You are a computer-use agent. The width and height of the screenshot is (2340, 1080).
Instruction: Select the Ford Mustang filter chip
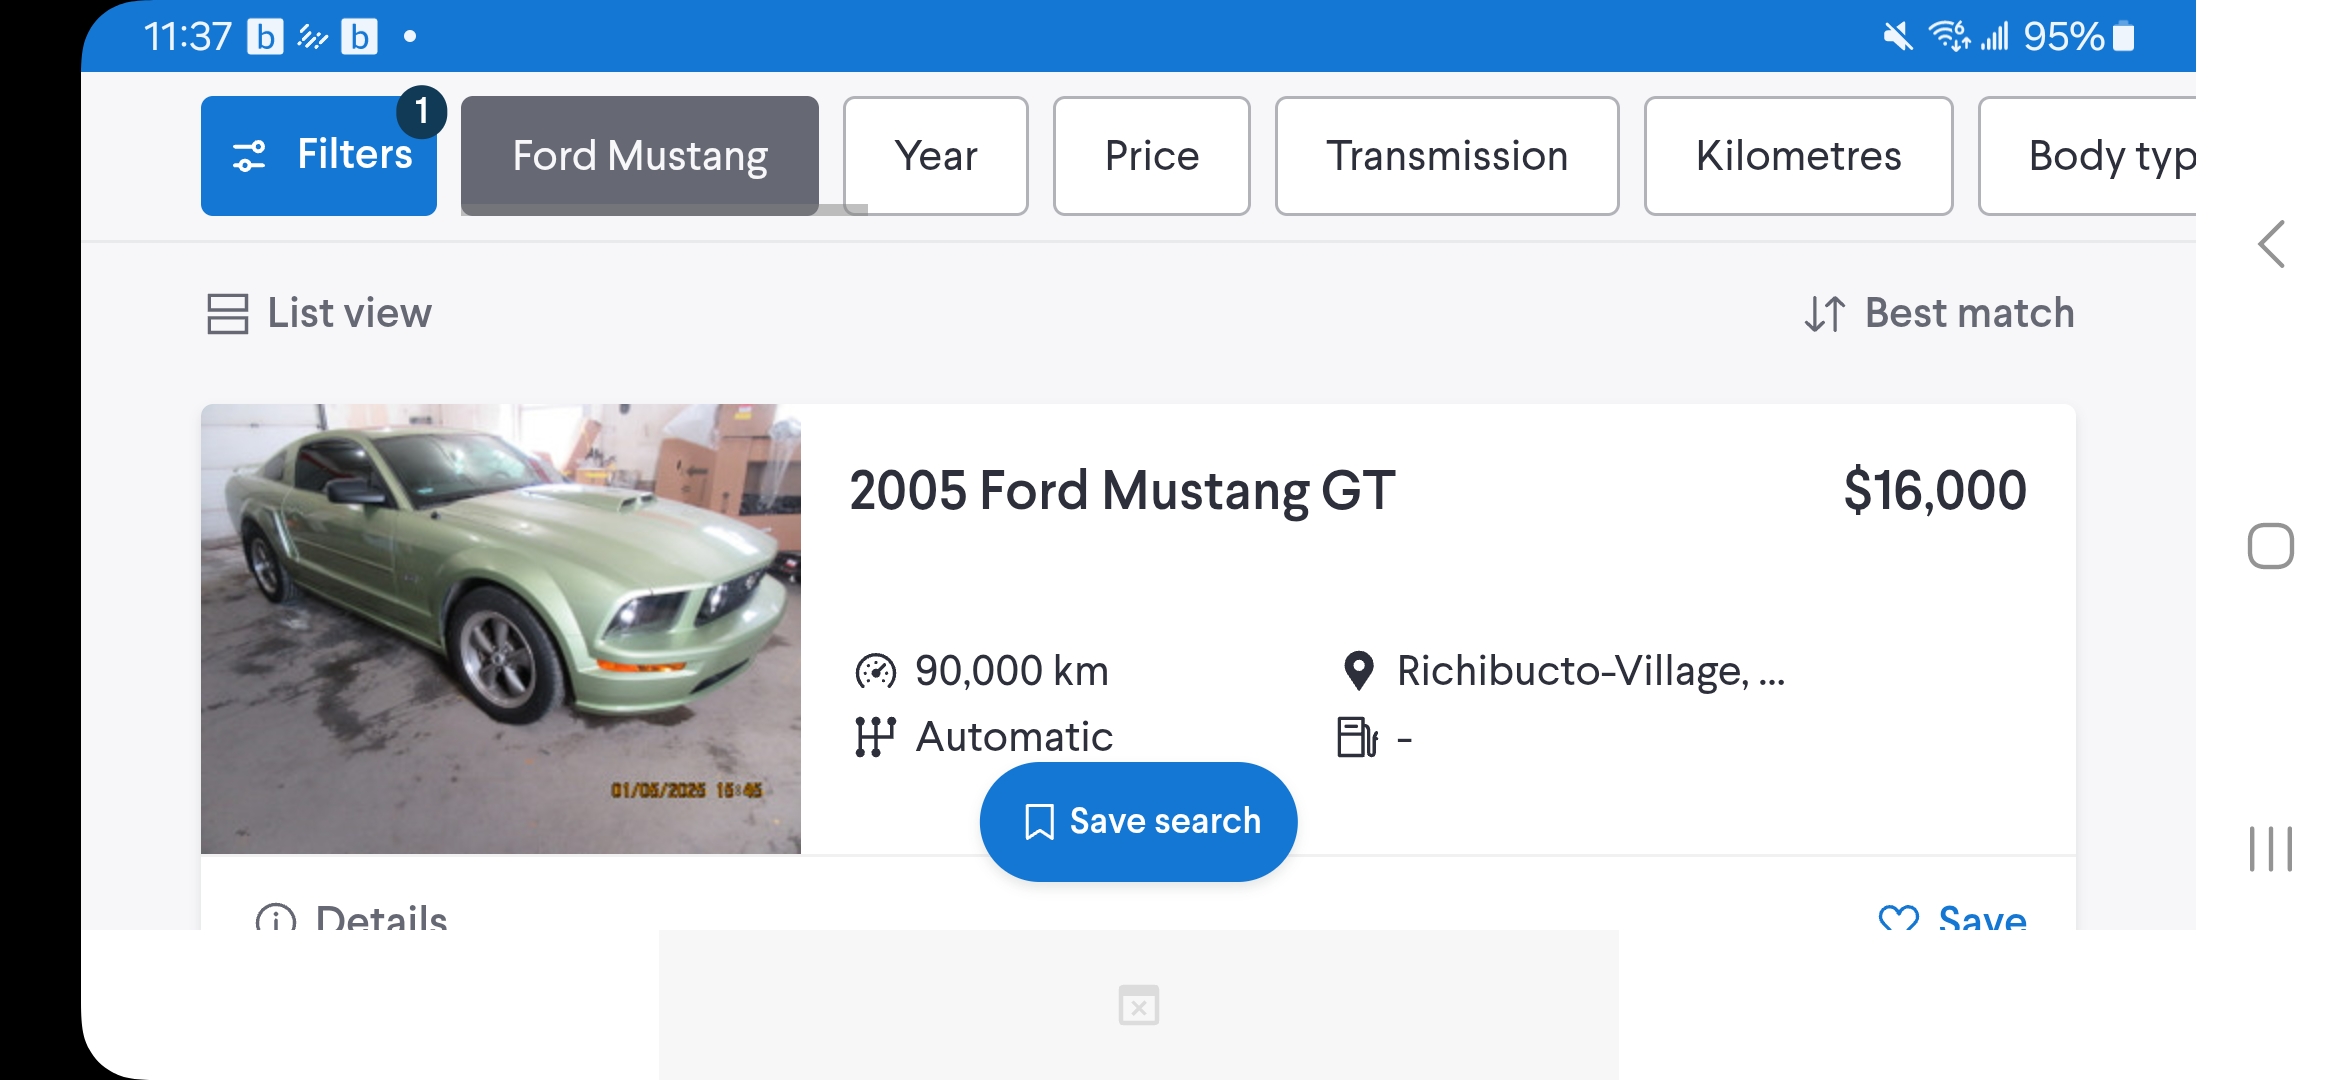pyautogui.click(x=640, y=156)
